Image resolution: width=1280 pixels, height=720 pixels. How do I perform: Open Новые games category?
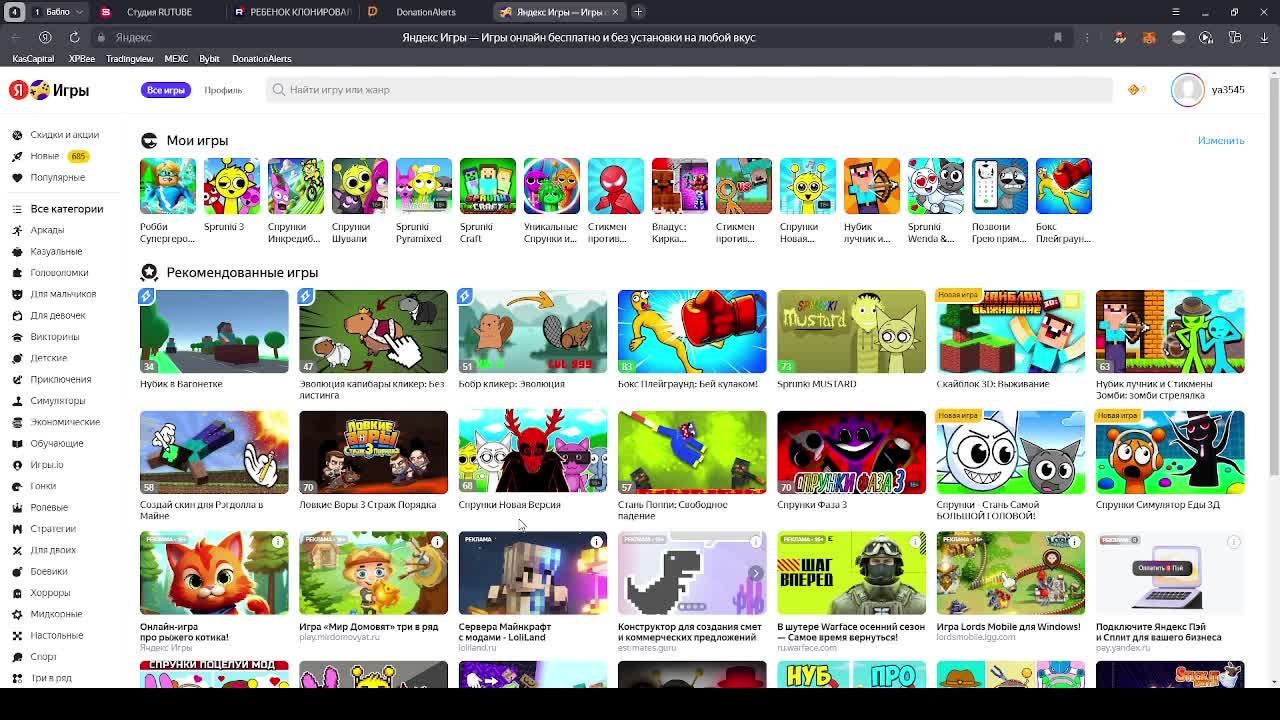click(44, 156)
